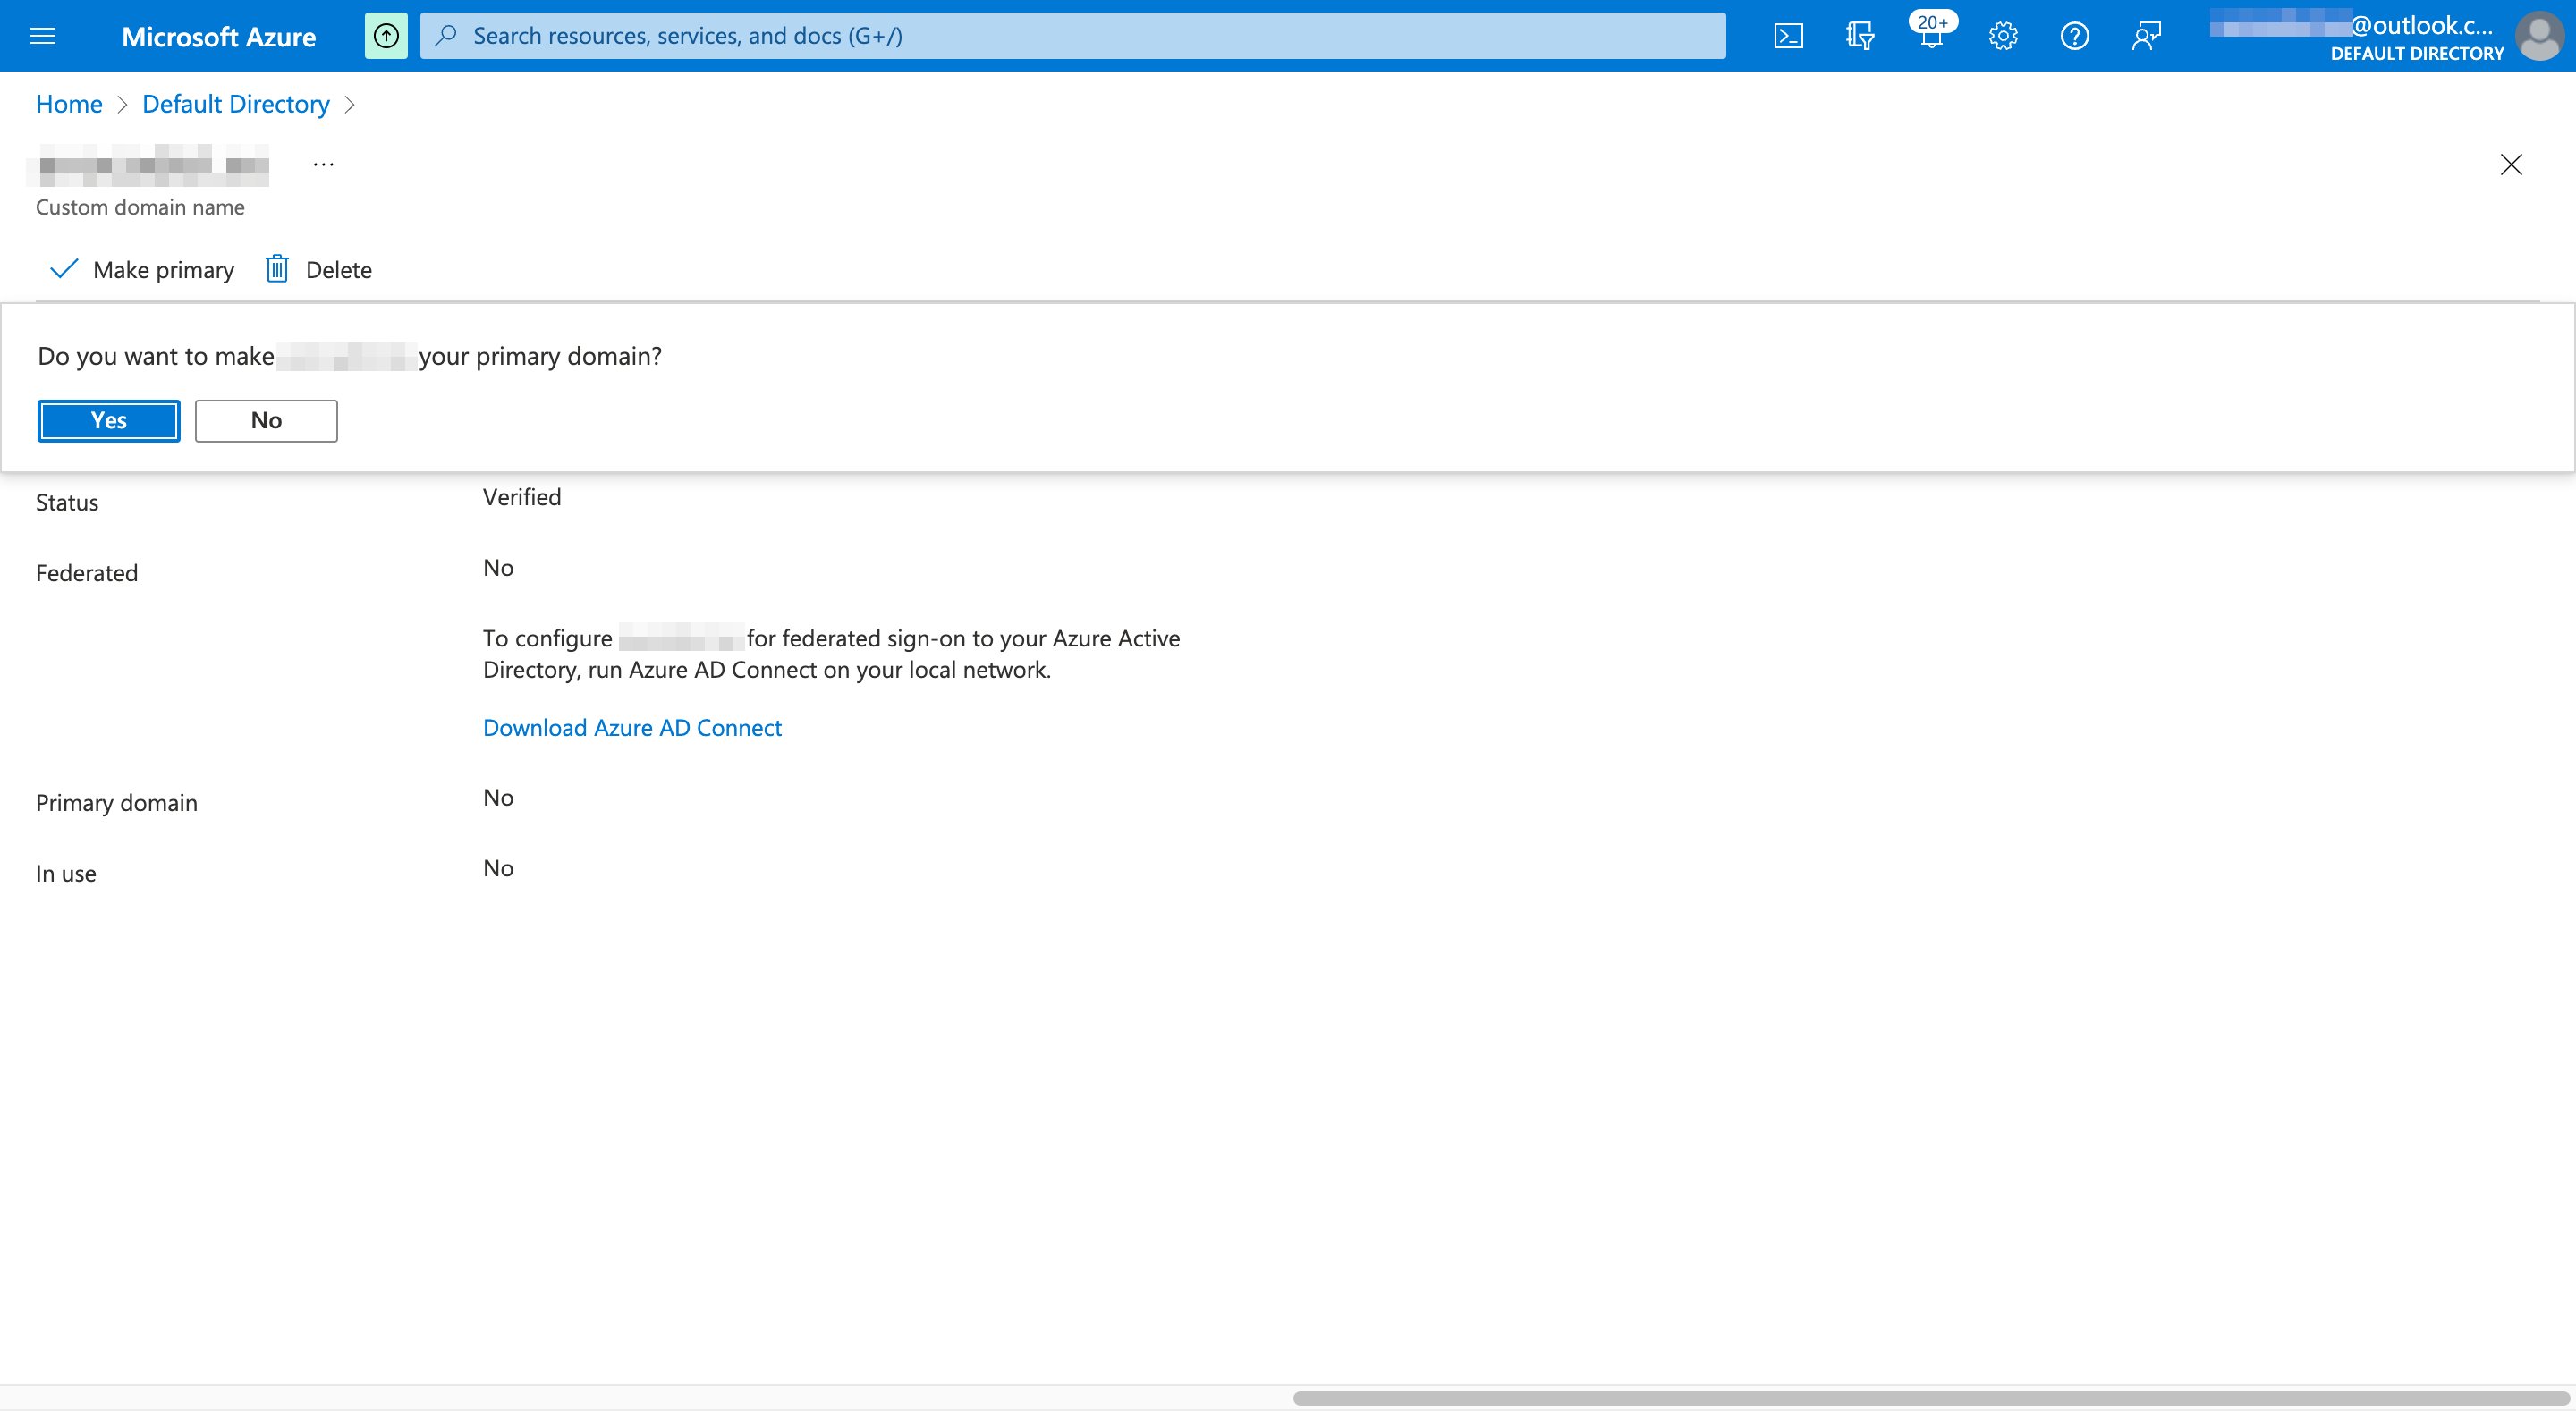Dismiss the prompt by clicking No
2576x1411 pixels.
coord(265,420)
